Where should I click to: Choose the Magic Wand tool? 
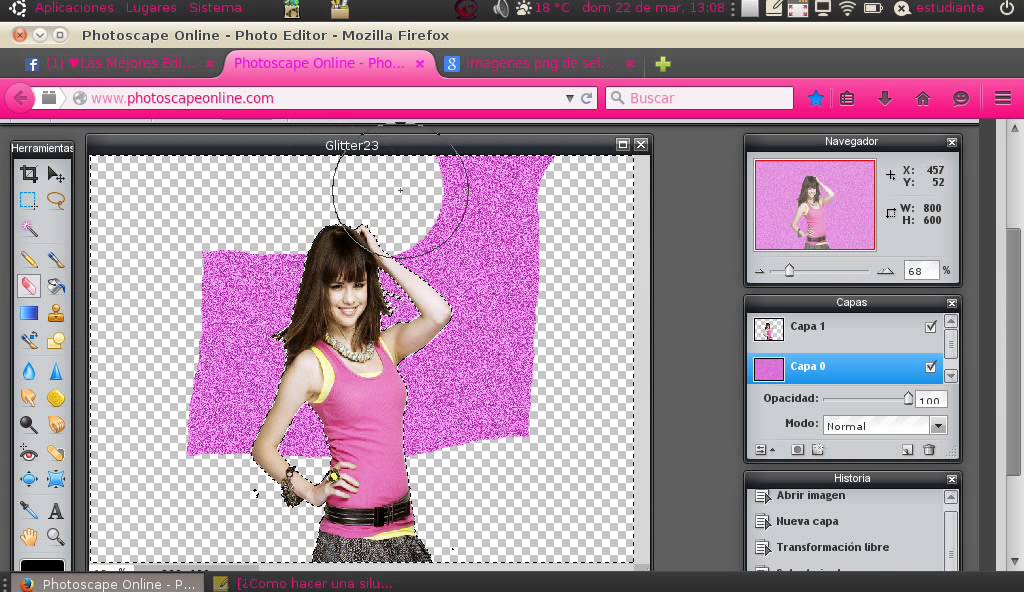(x=29, y=229)
